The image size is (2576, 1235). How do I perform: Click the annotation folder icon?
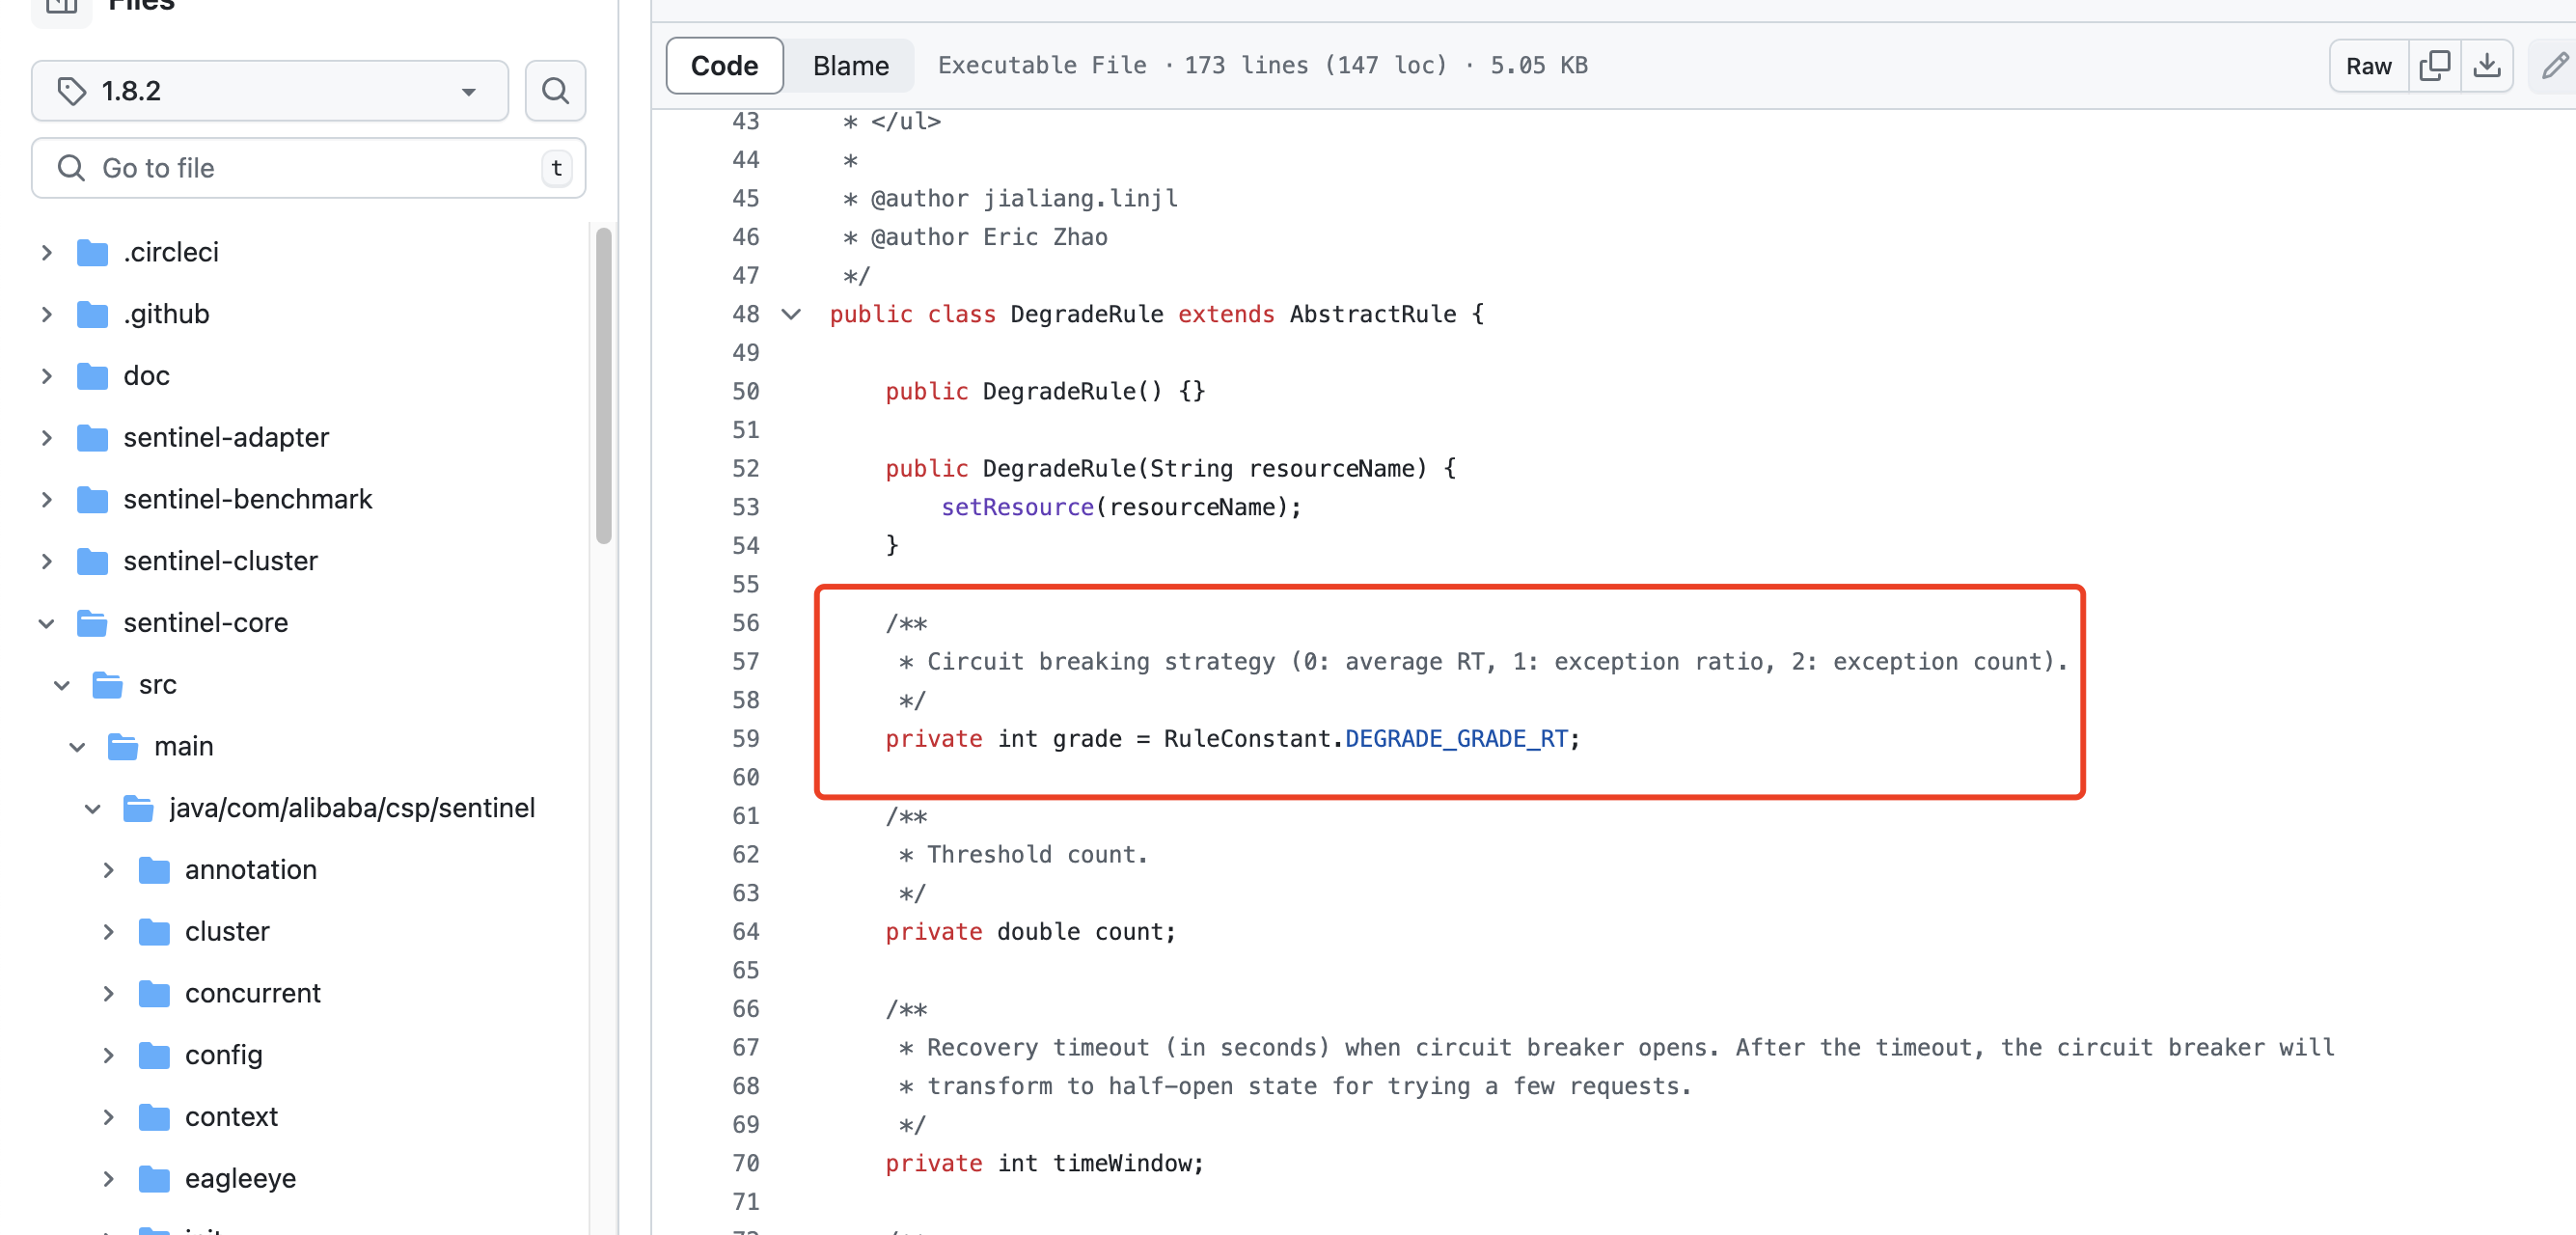click(154, 870)
